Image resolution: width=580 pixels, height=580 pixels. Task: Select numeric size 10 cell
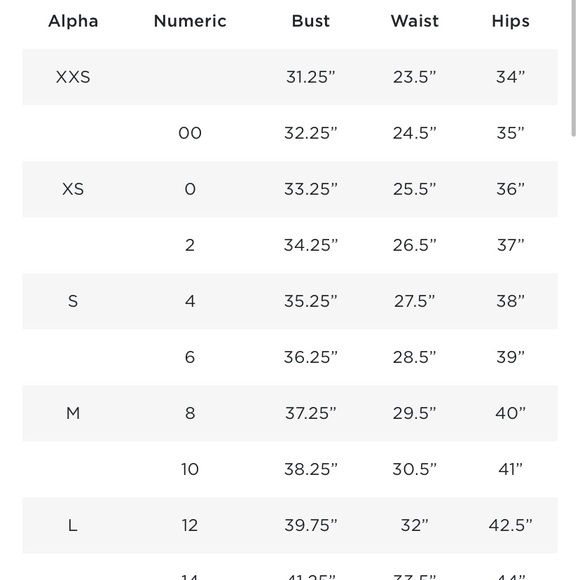tap(190, 469)
